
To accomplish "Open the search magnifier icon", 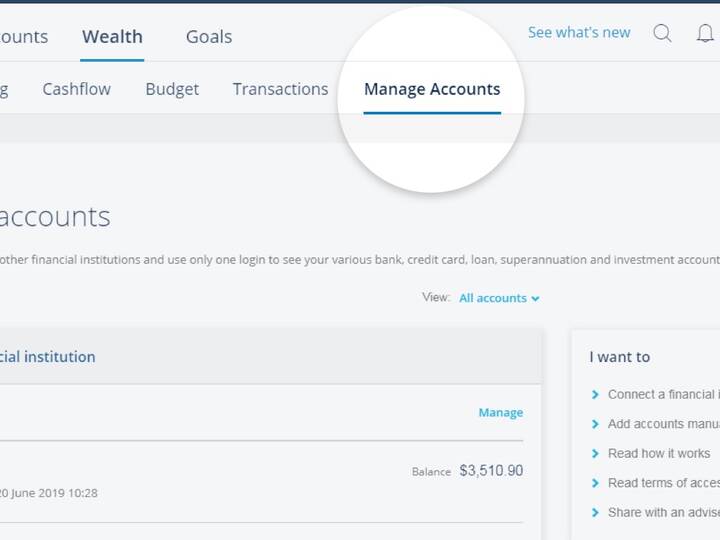I will (x=662, y=33).
